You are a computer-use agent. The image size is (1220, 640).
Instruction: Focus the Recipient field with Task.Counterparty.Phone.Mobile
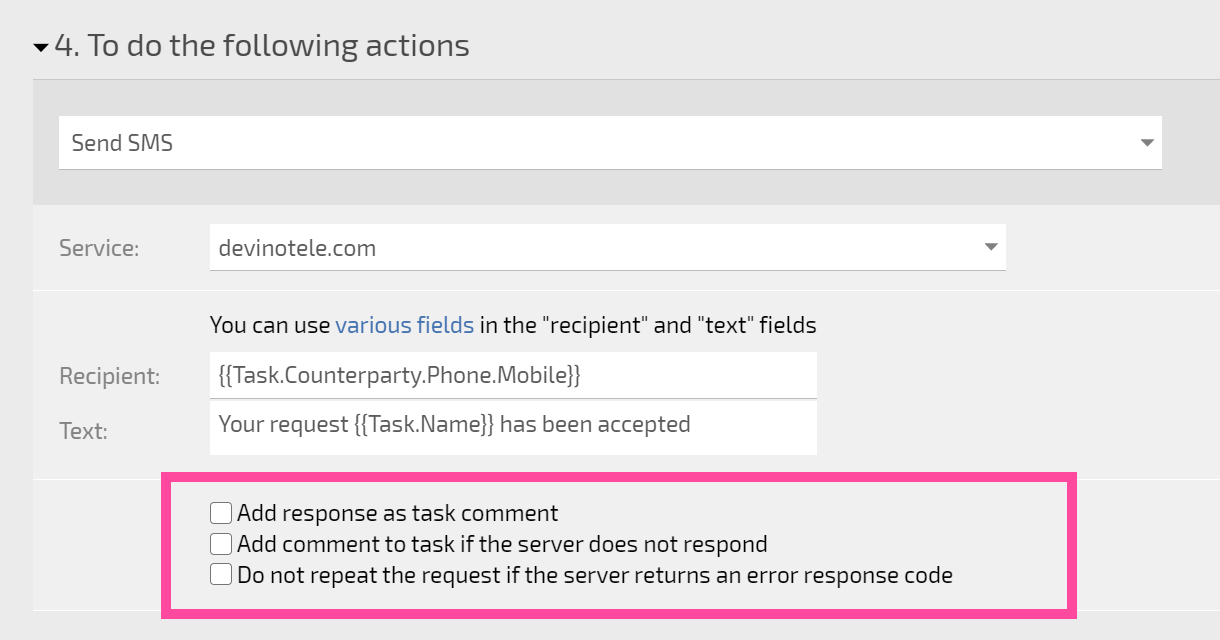(x=513, y=375)
